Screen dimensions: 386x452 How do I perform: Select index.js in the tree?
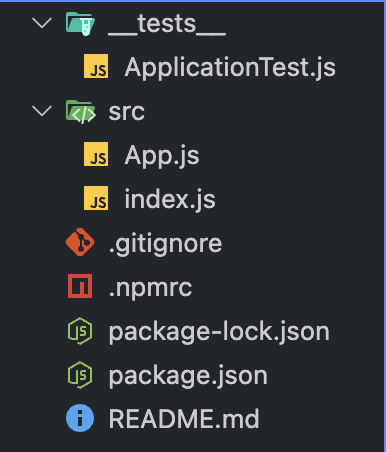tap(170, 199)
